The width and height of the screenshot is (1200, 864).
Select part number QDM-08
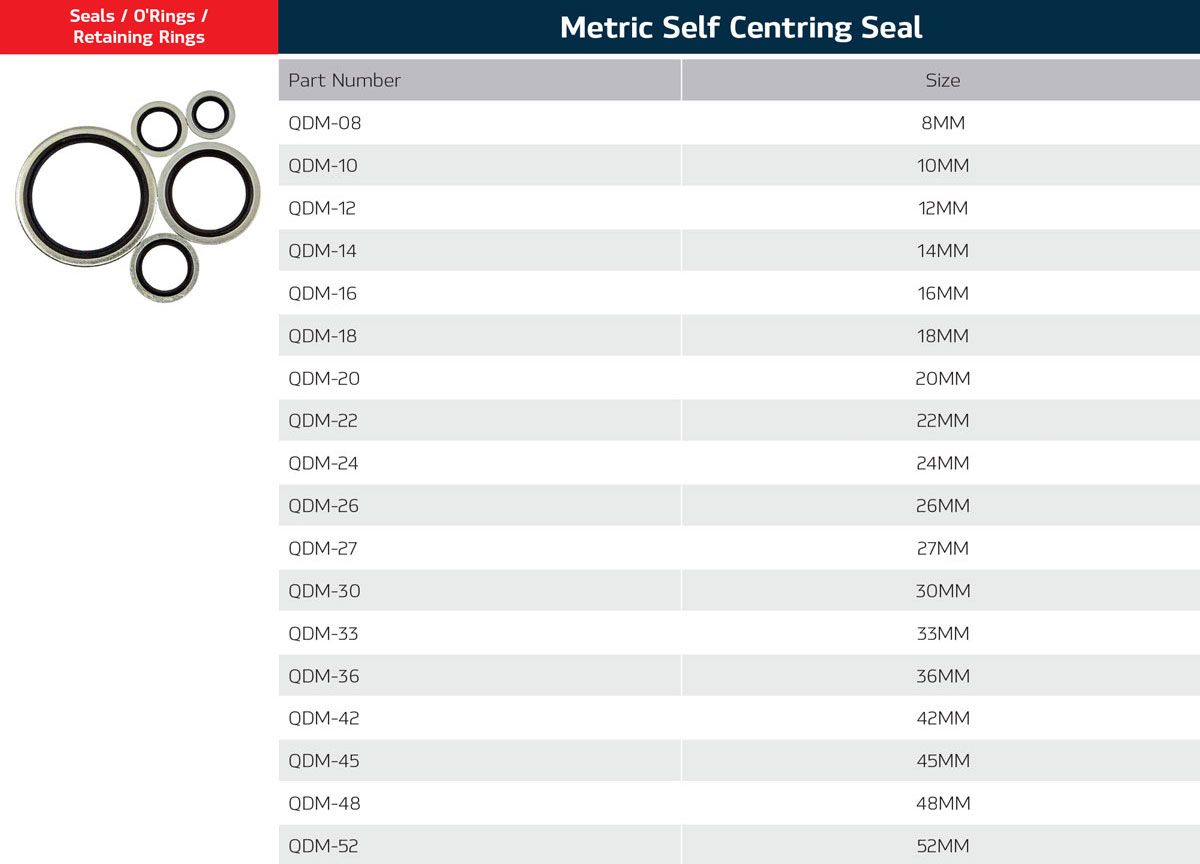click(324, 123)
